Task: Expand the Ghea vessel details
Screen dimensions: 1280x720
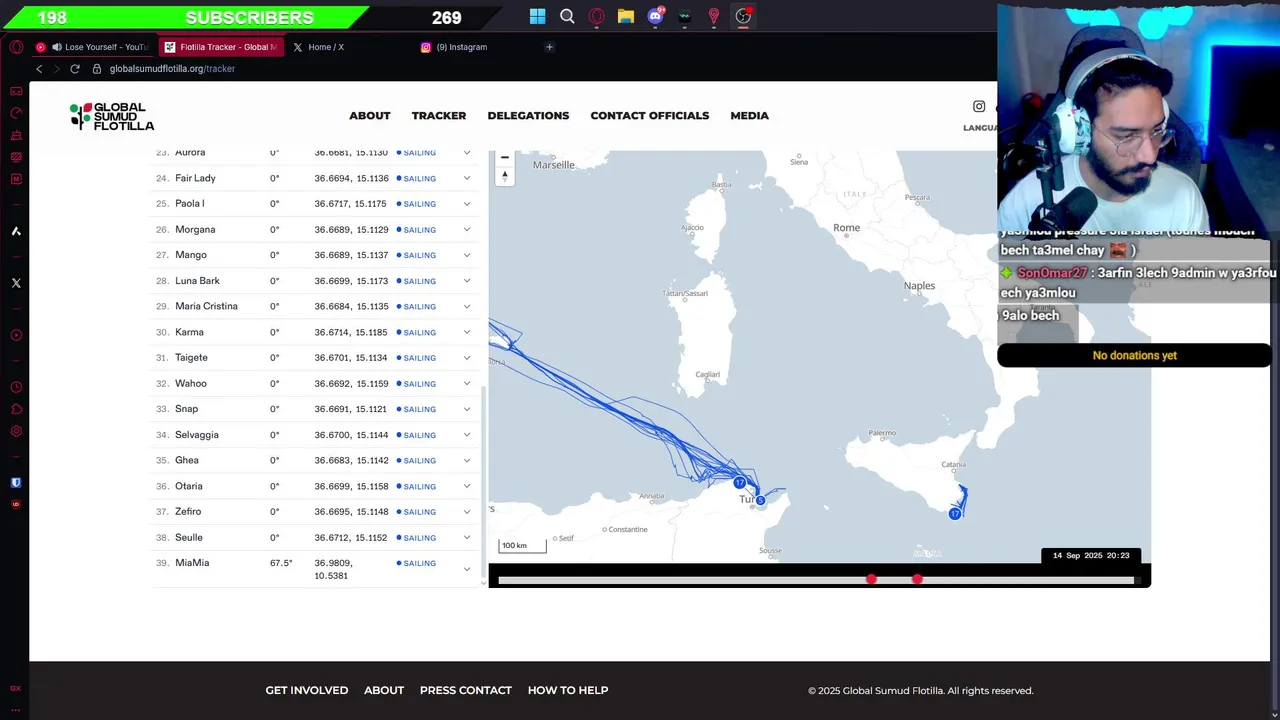Action: 467,460
